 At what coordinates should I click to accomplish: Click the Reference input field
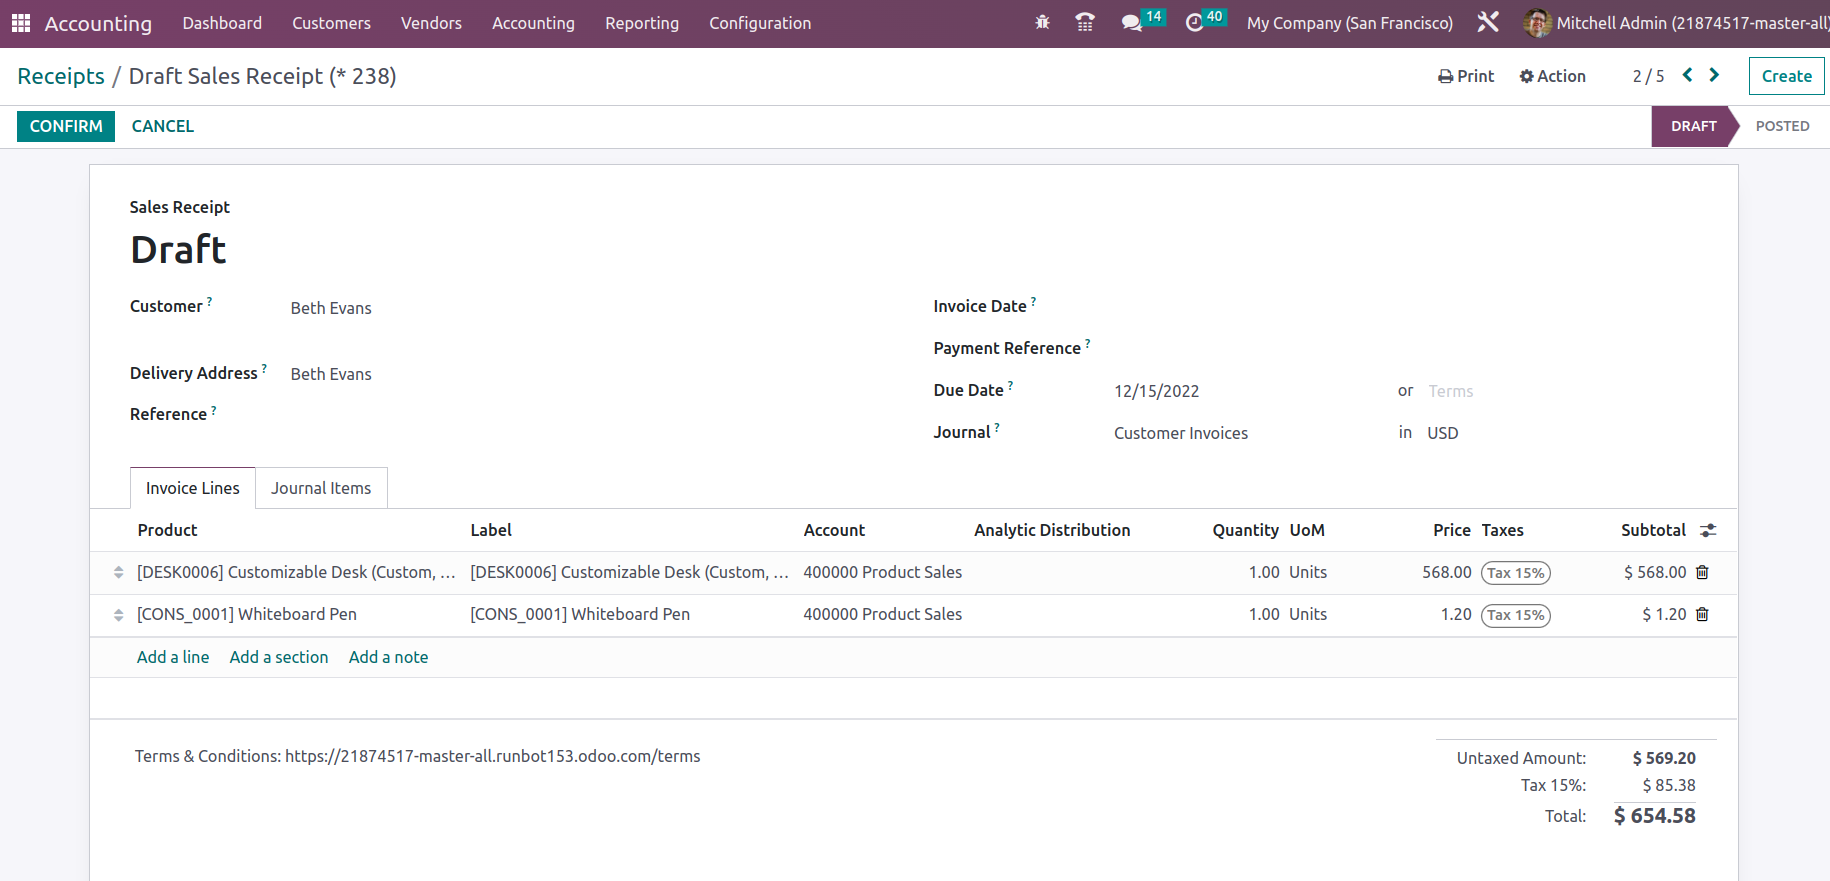pos(590,414)
